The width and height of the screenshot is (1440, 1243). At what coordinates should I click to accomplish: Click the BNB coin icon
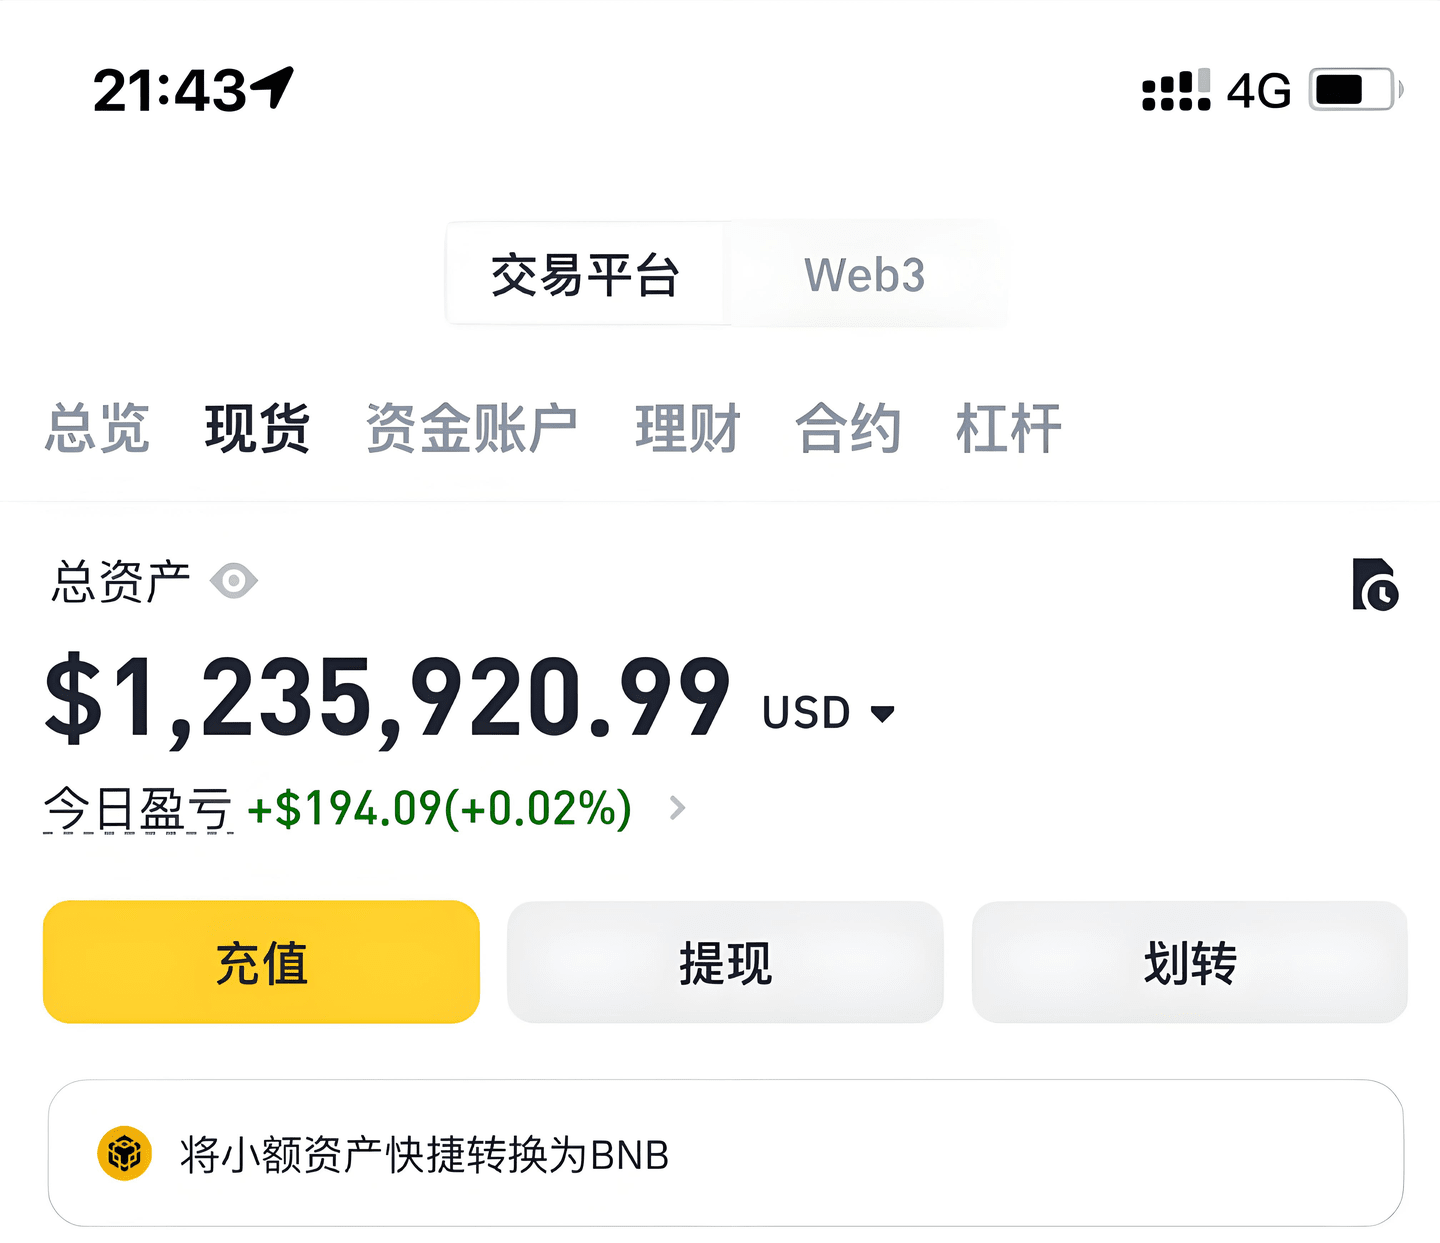124,1153
